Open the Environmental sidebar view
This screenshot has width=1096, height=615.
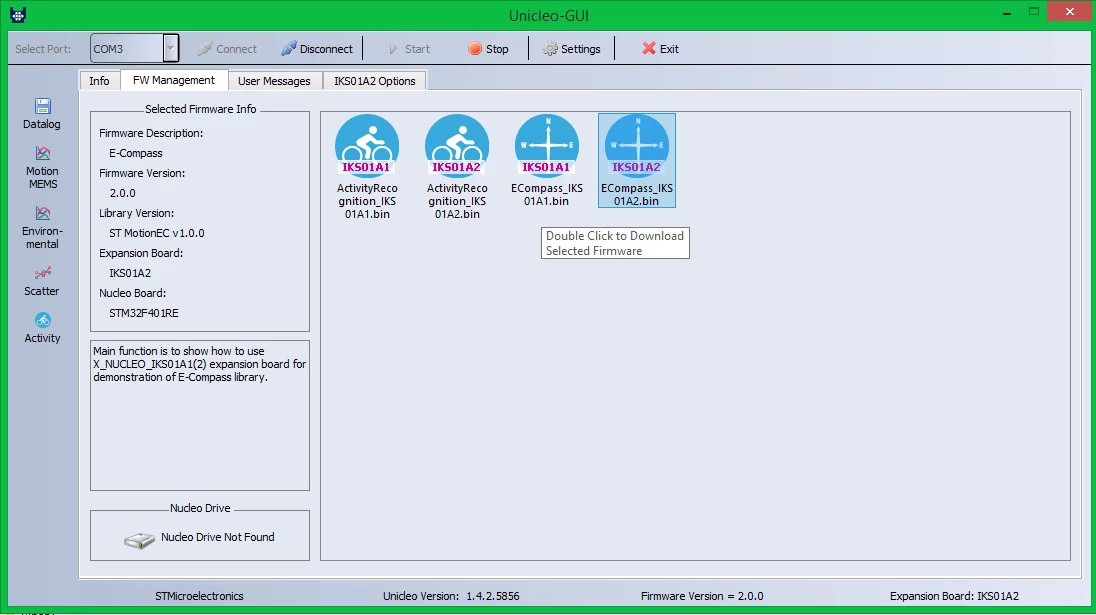click(43, 228)
